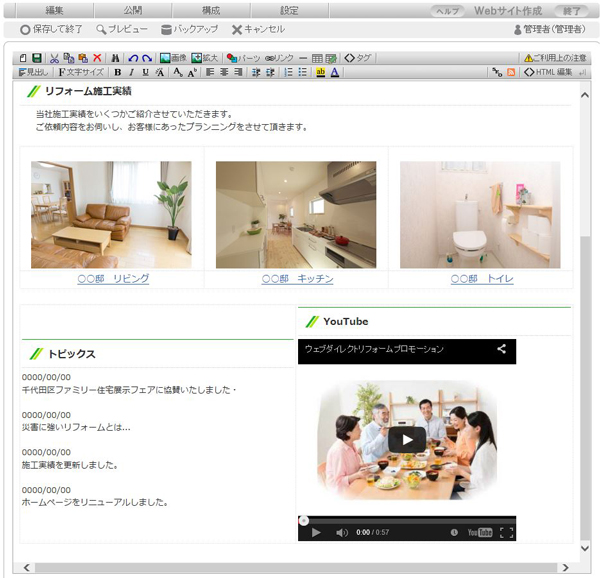Pick font color with A icon
Viewport: 600px width, 578px height.
pos(335,72)
